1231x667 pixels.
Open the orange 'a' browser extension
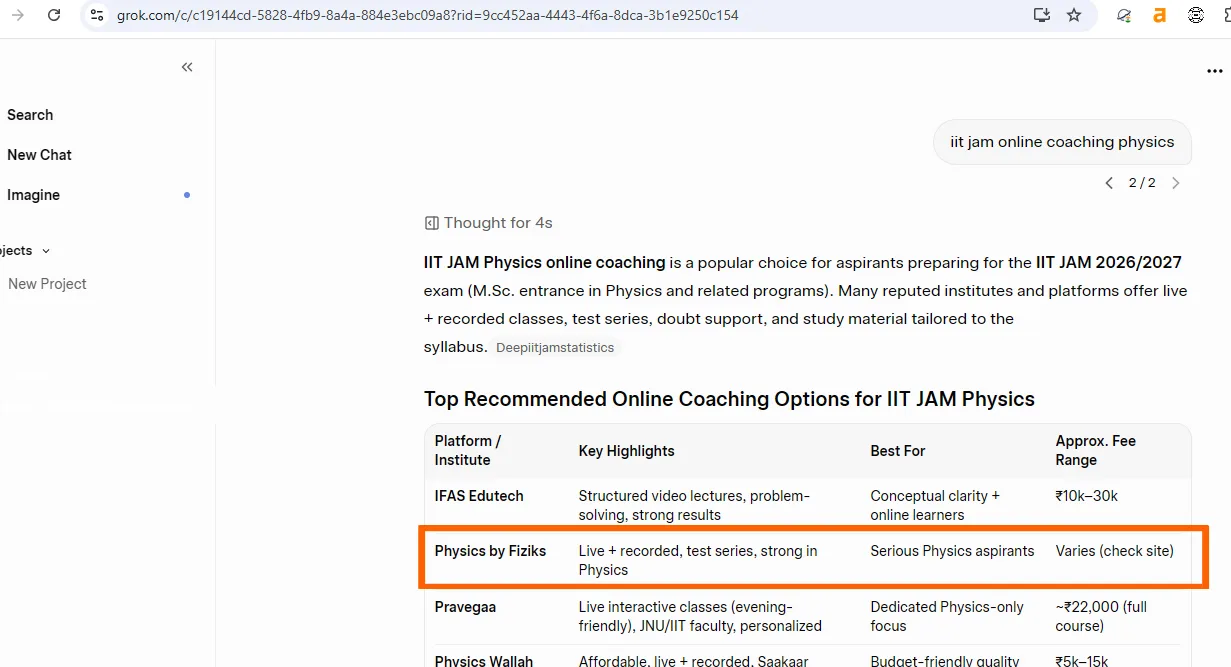(x=1160, y=15)
